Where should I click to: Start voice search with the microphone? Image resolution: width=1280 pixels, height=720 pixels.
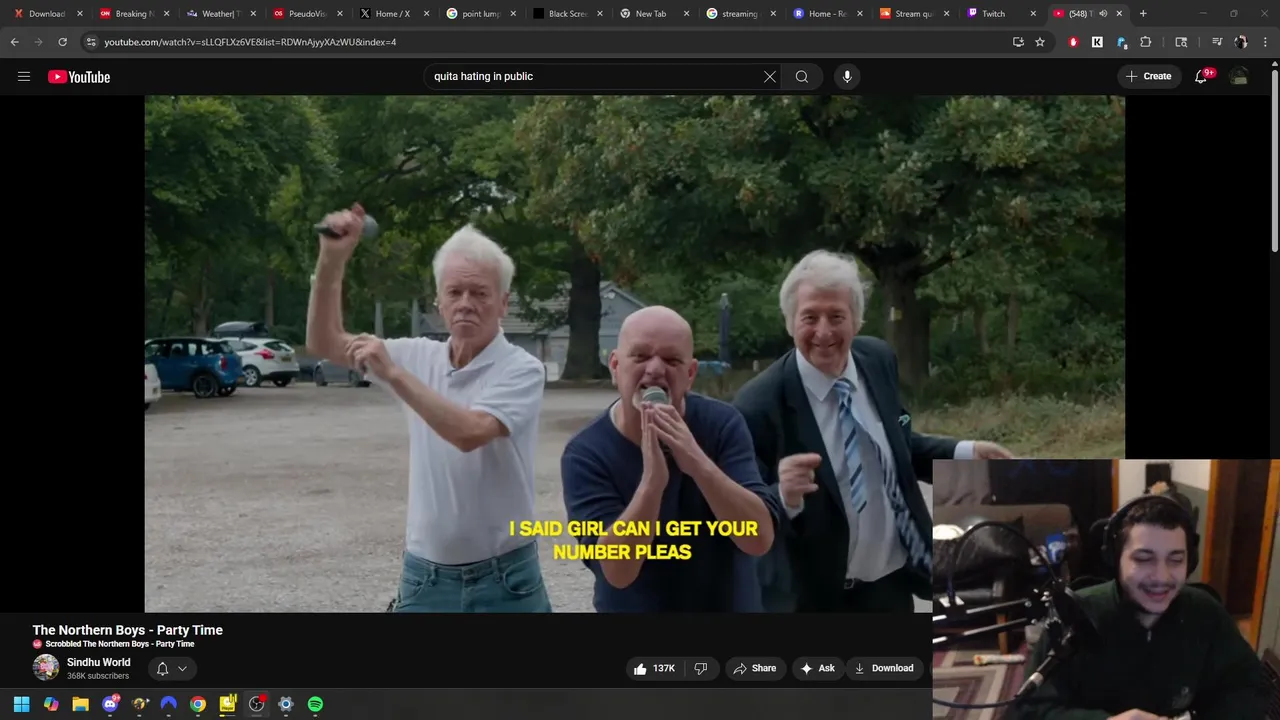pos(847,76)
